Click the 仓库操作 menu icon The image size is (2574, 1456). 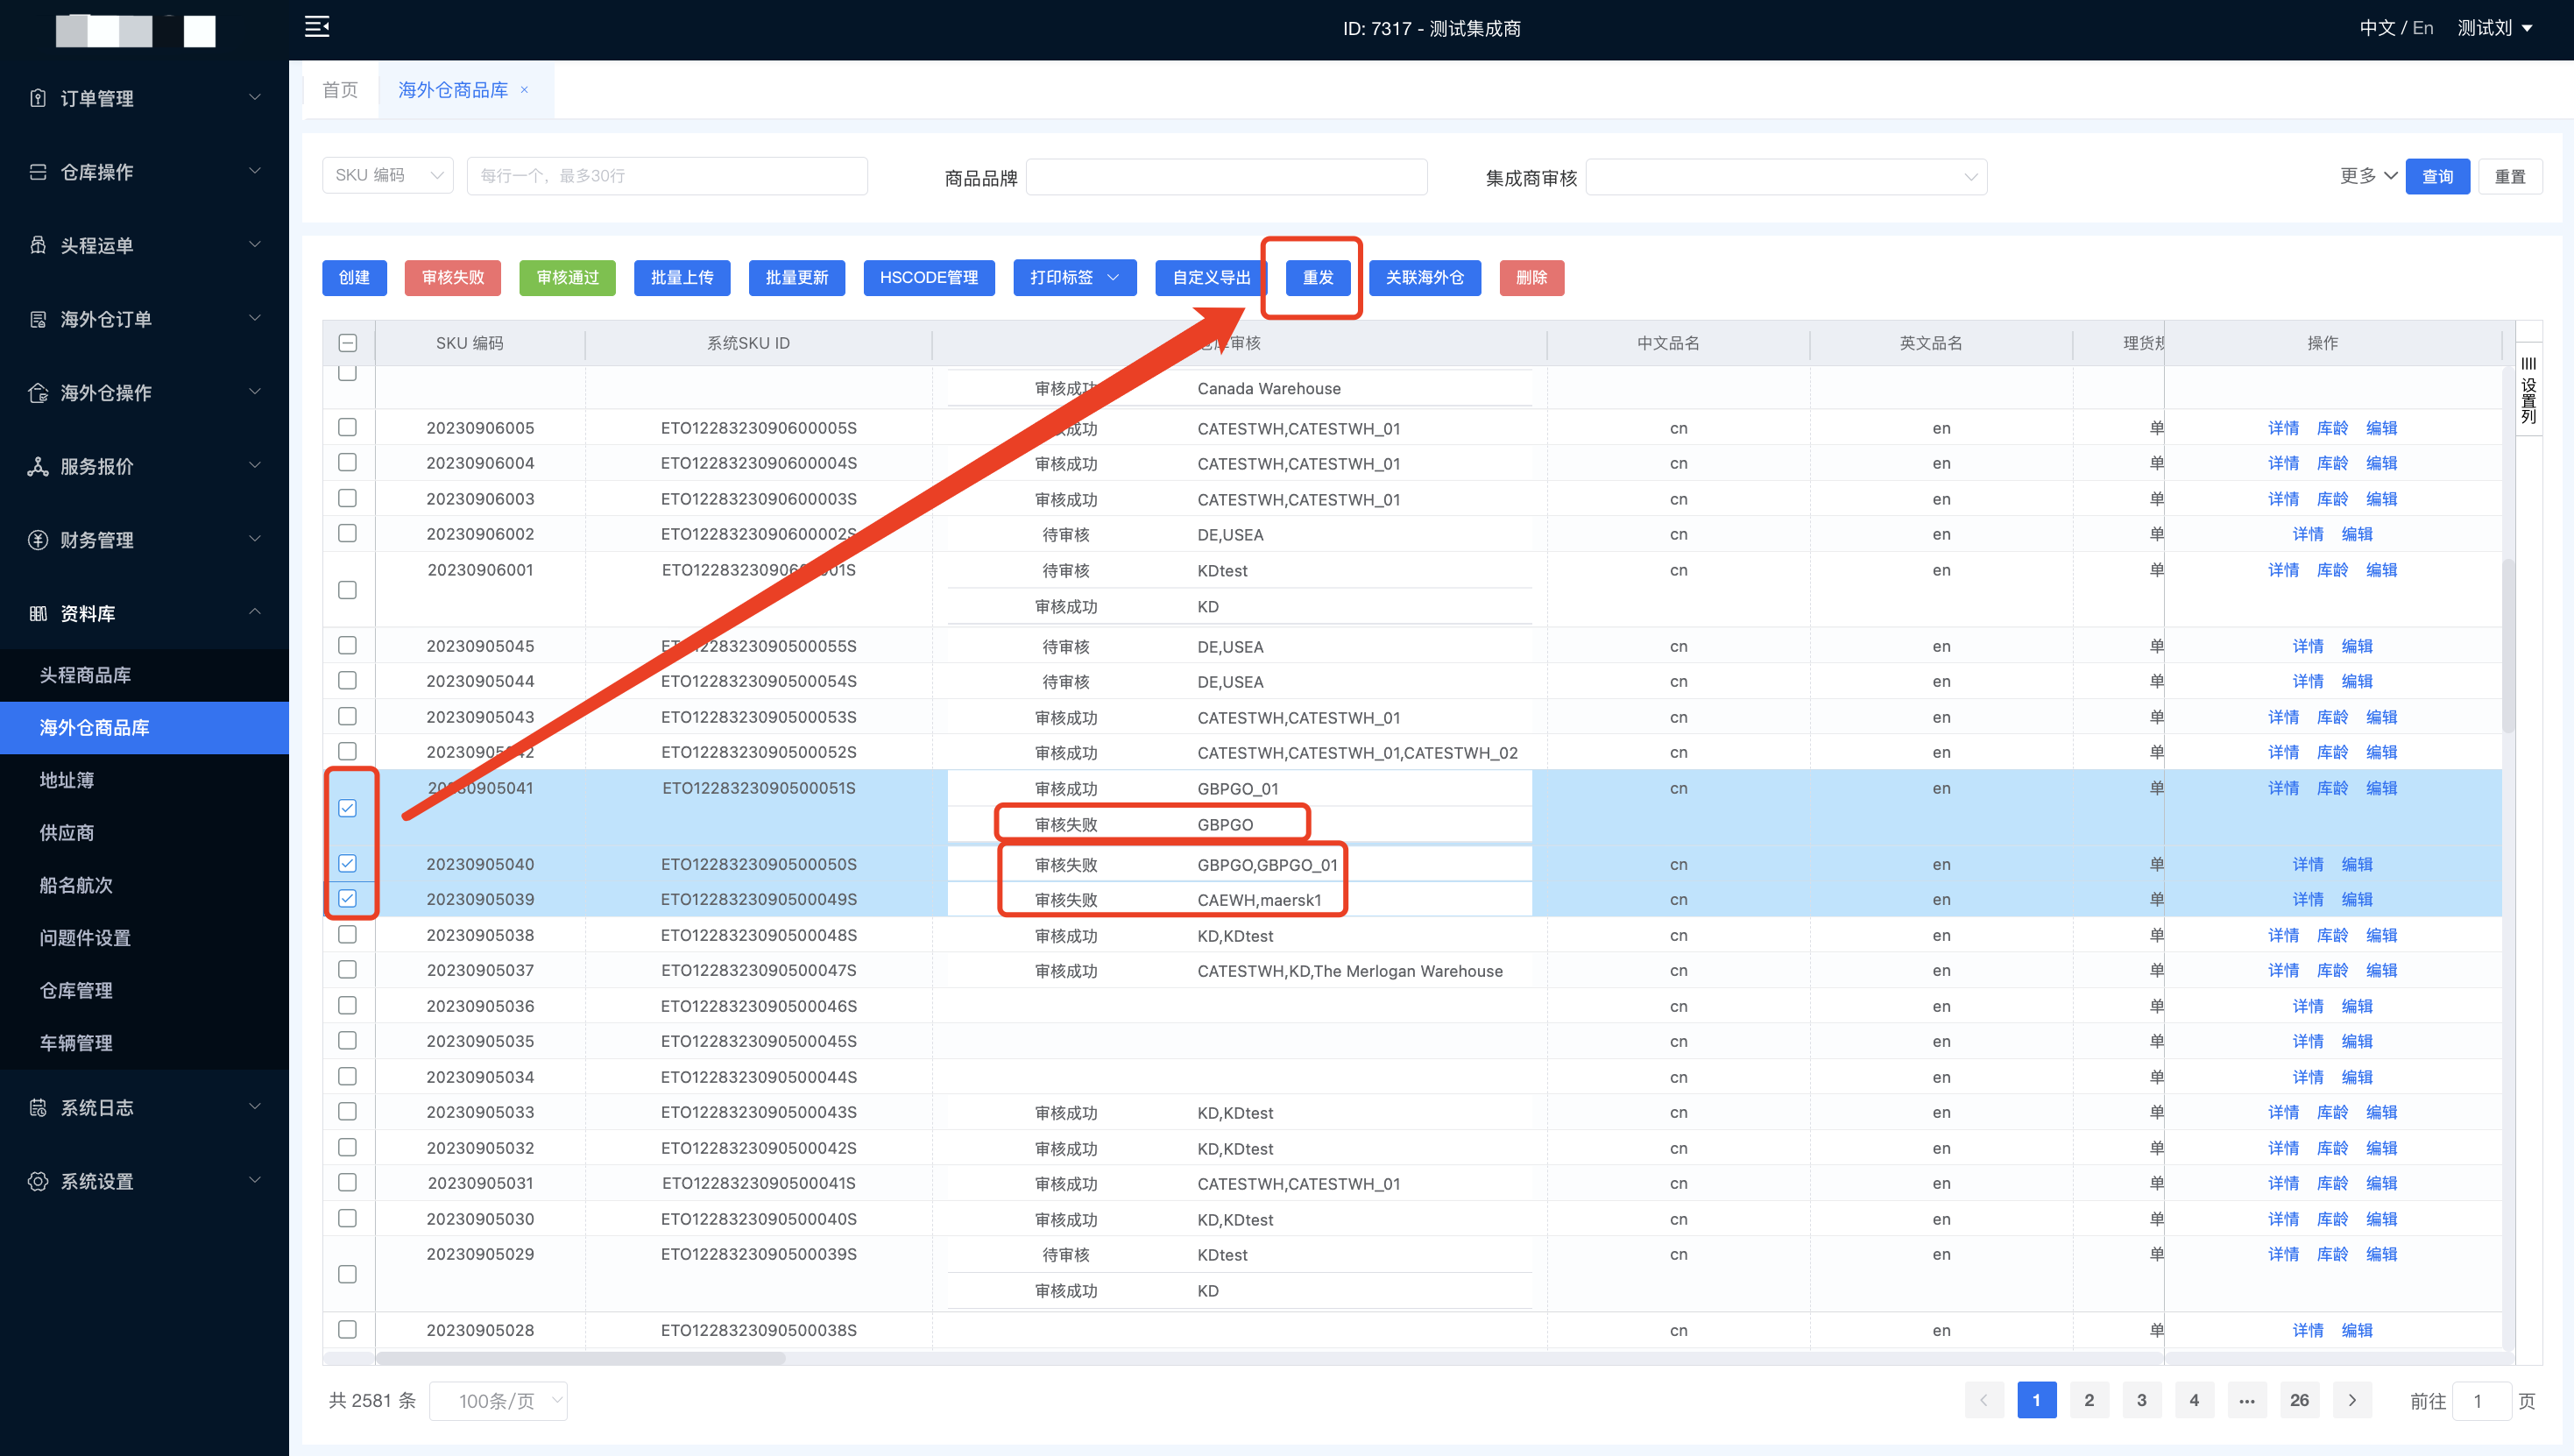pyautogui.click(x=38, y=172)
